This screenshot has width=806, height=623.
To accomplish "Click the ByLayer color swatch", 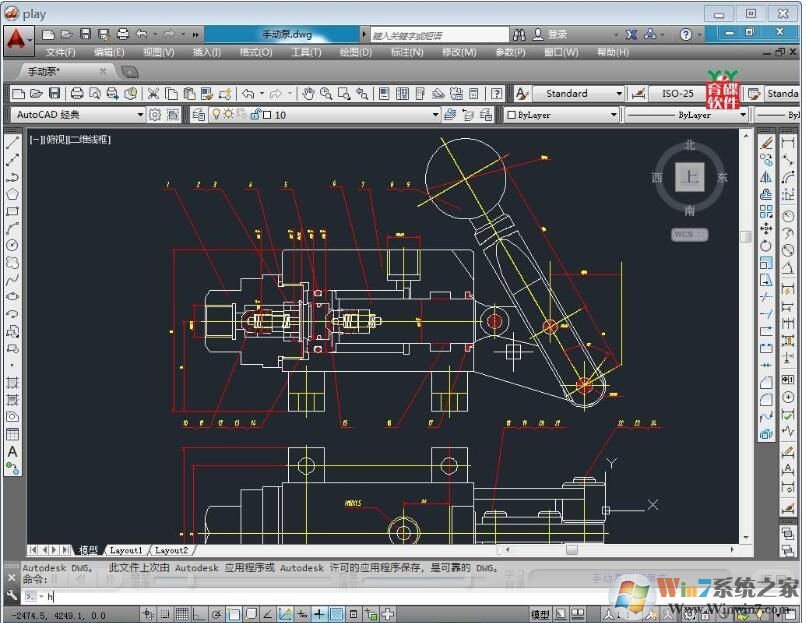I will 510,114.
